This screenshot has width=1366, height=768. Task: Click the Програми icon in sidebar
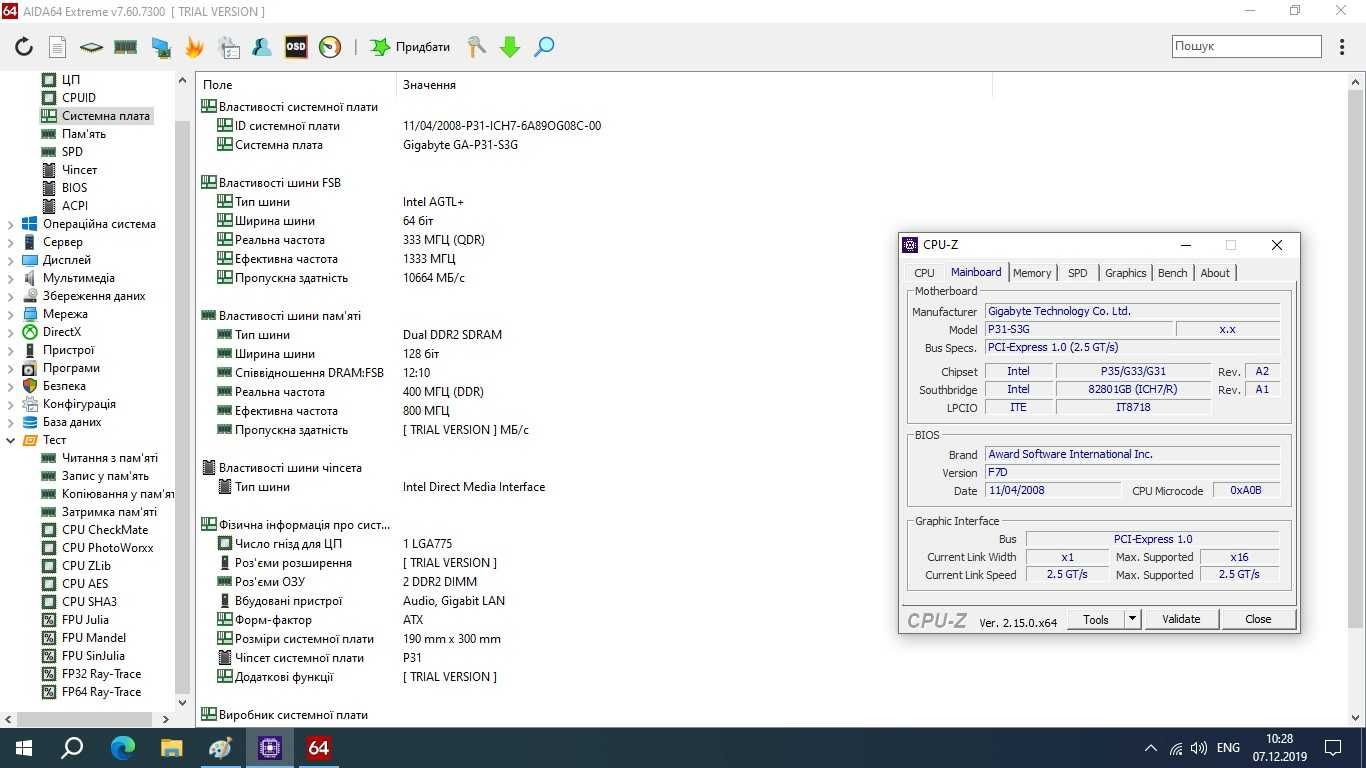30,368
